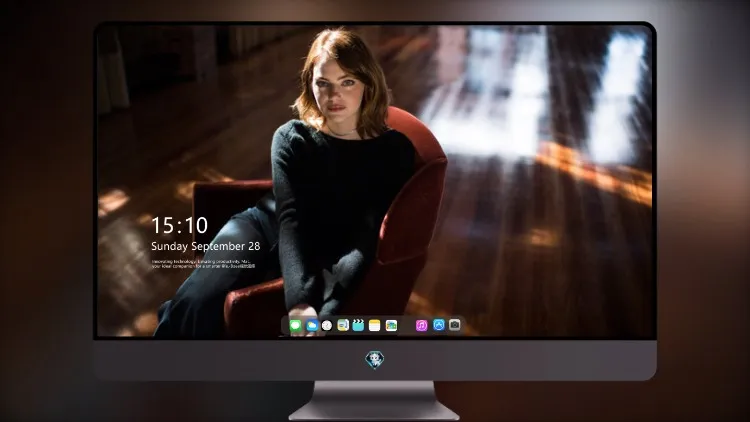Screen dimensions: 750x422
Task: Click the Sunday September 28 date text
Action: [x=206, y=246]
